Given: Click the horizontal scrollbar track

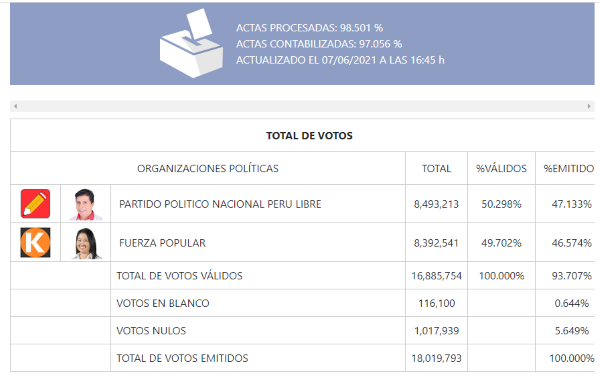Looking at the screenshot, I should pyautogui.click(x=302, y=106).
